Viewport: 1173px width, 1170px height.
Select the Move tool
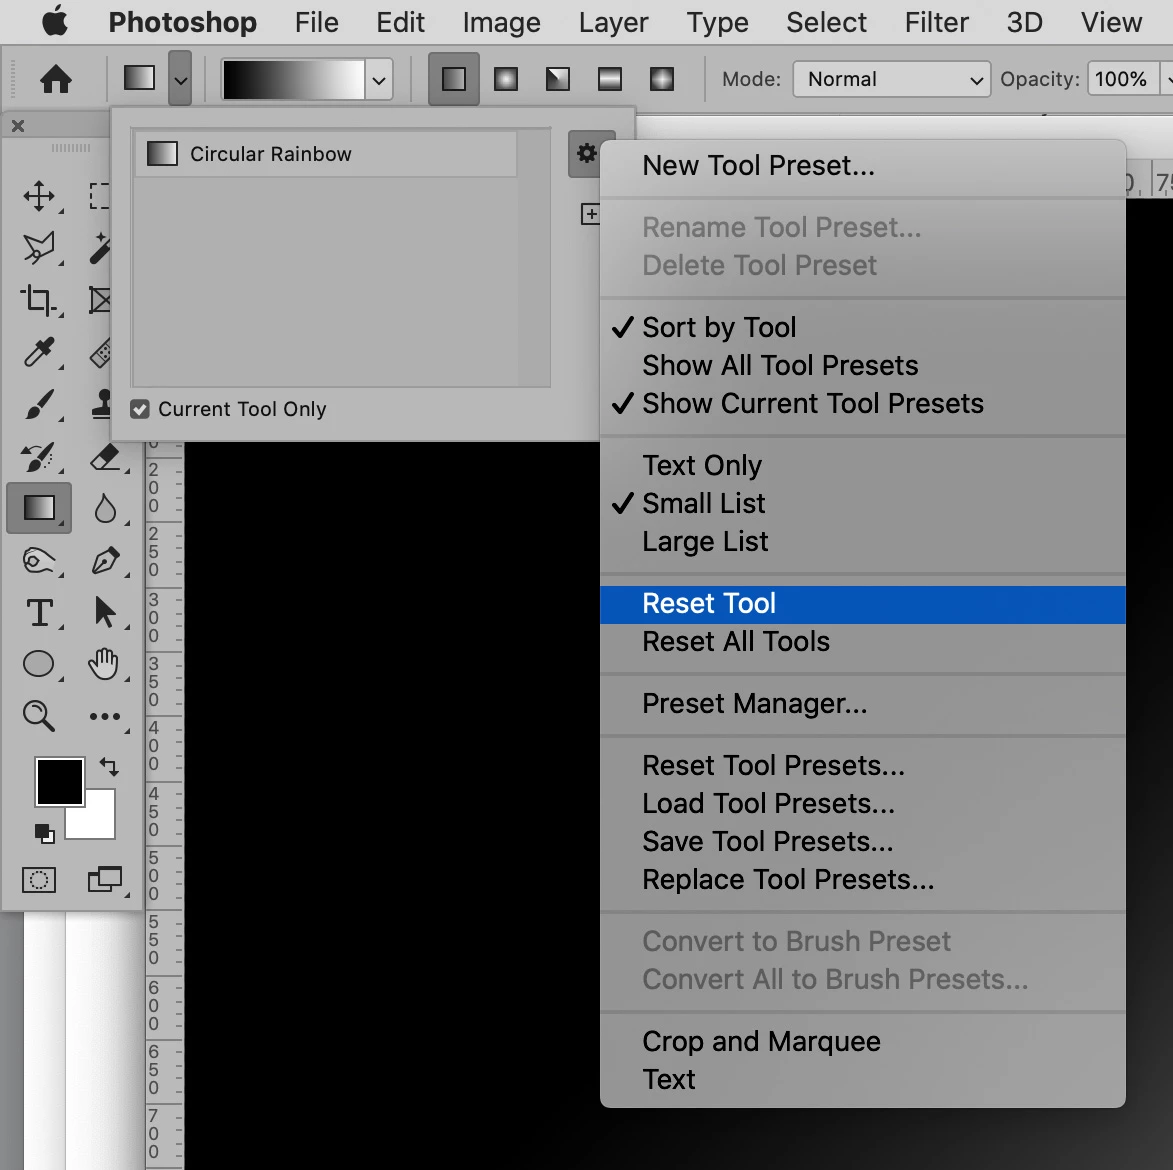click(x=40, y=197)
